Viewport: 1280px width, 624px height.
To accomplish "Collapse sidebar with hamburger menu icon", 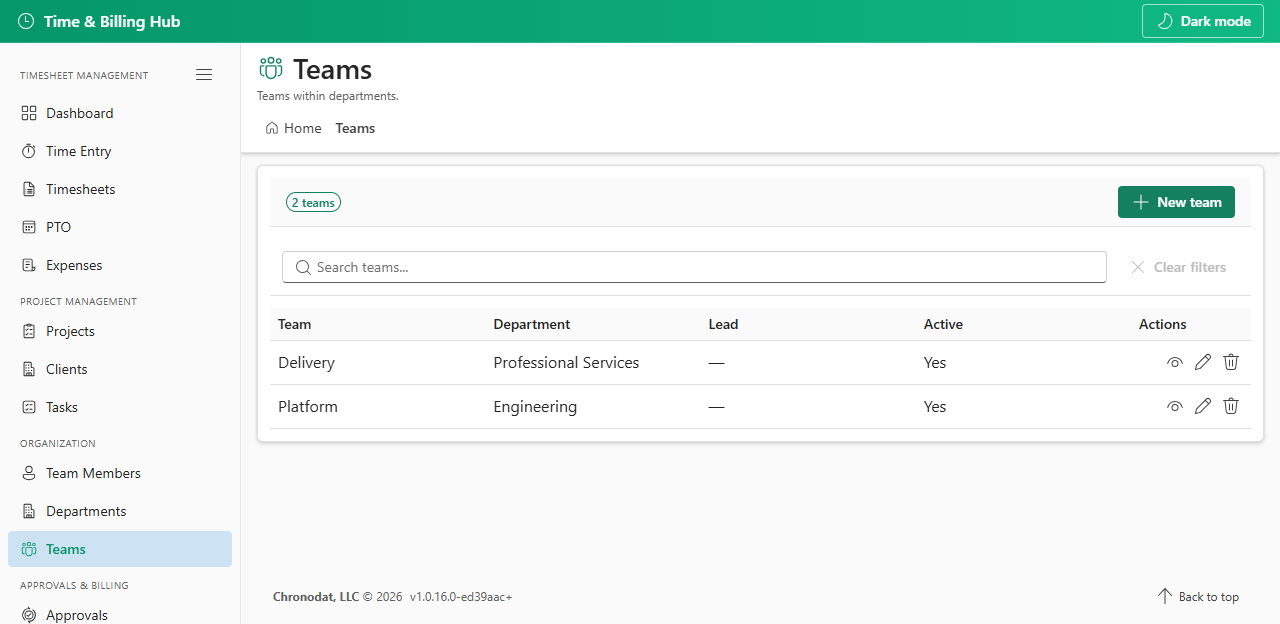I will pyautogui.click(x=204, y=75).
